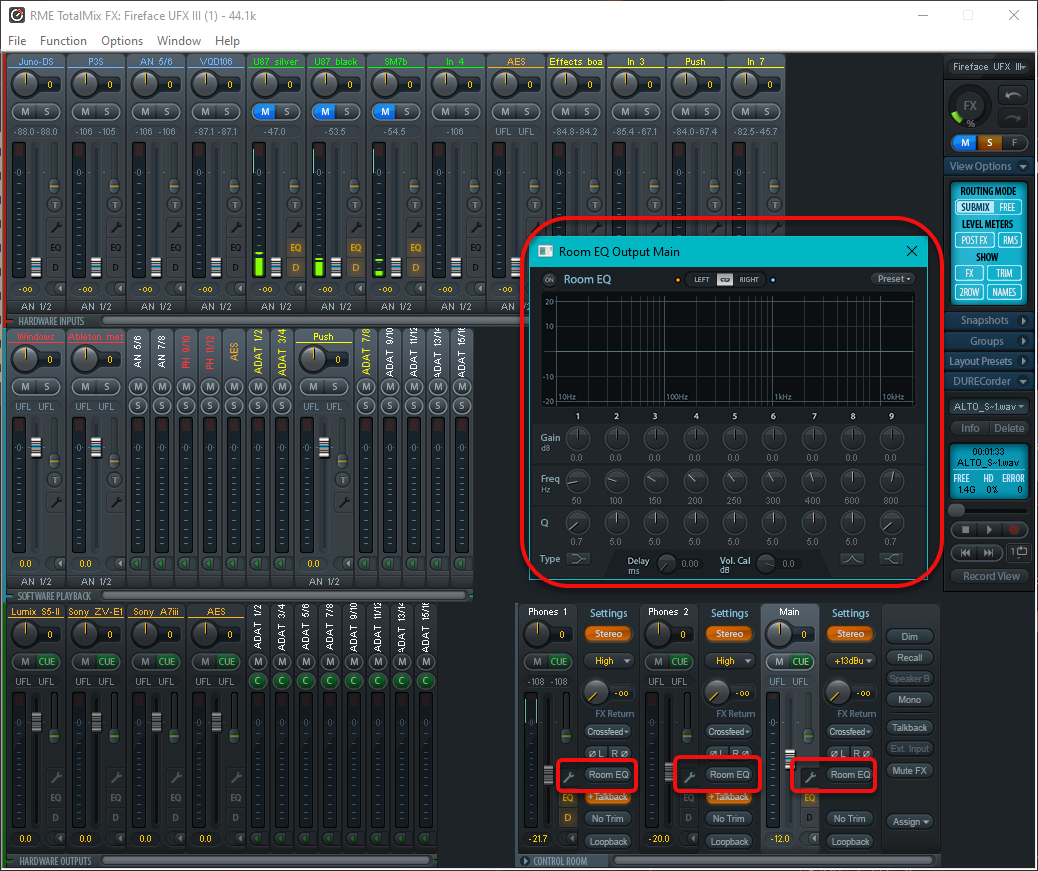The width and height of the screenshot is (1038, 871).
Task: Open the Room EQ Preset dropdown
Action: [x=892, y=280]
